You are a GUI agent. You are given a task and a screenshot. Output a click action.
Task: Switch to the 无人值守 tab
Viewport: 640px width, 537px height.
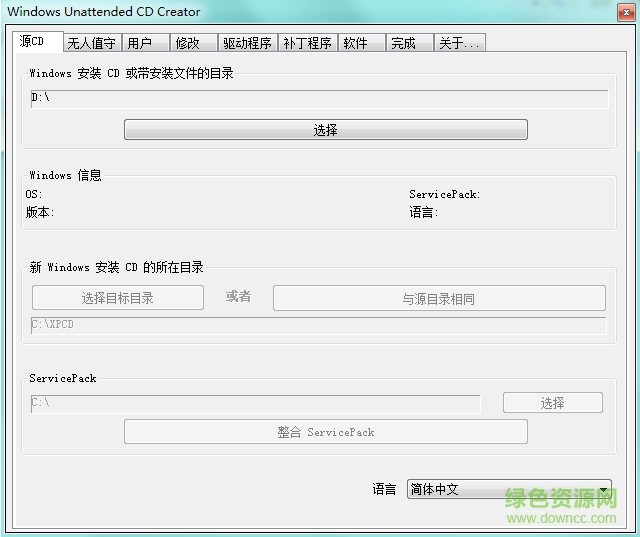point(92,42)
